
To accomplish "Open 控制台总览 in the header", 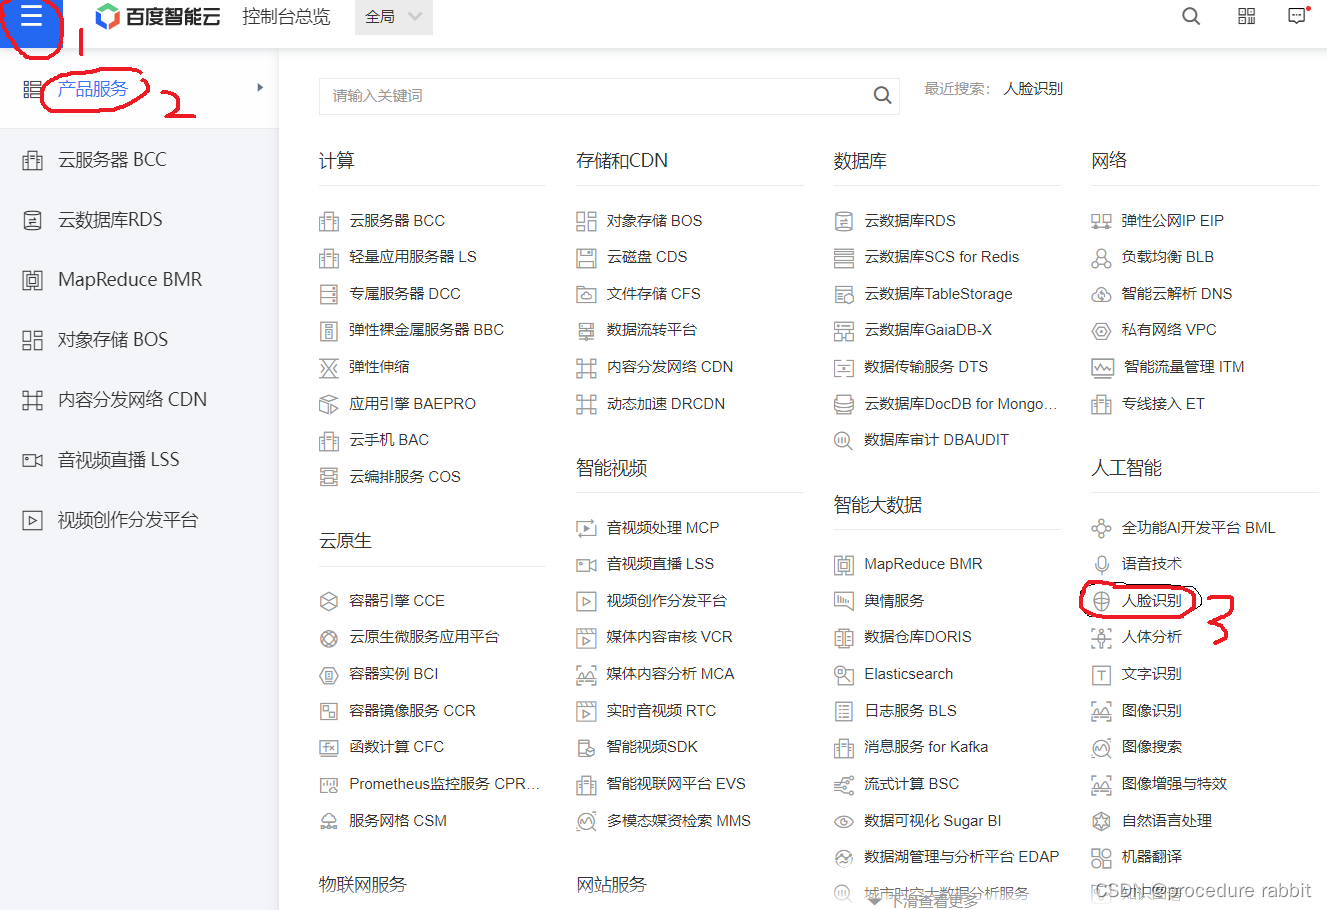I will 286,17.
